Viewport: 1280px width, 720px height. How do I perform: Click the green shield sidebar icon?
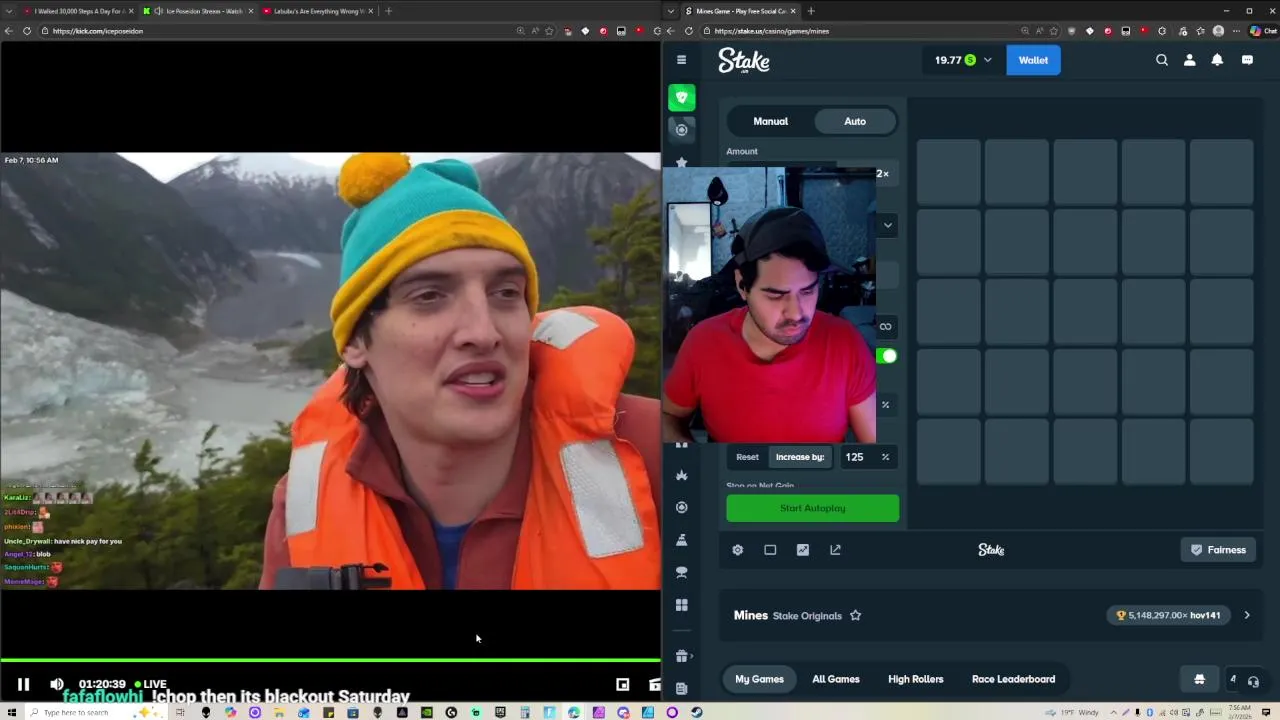click(682, 97)
